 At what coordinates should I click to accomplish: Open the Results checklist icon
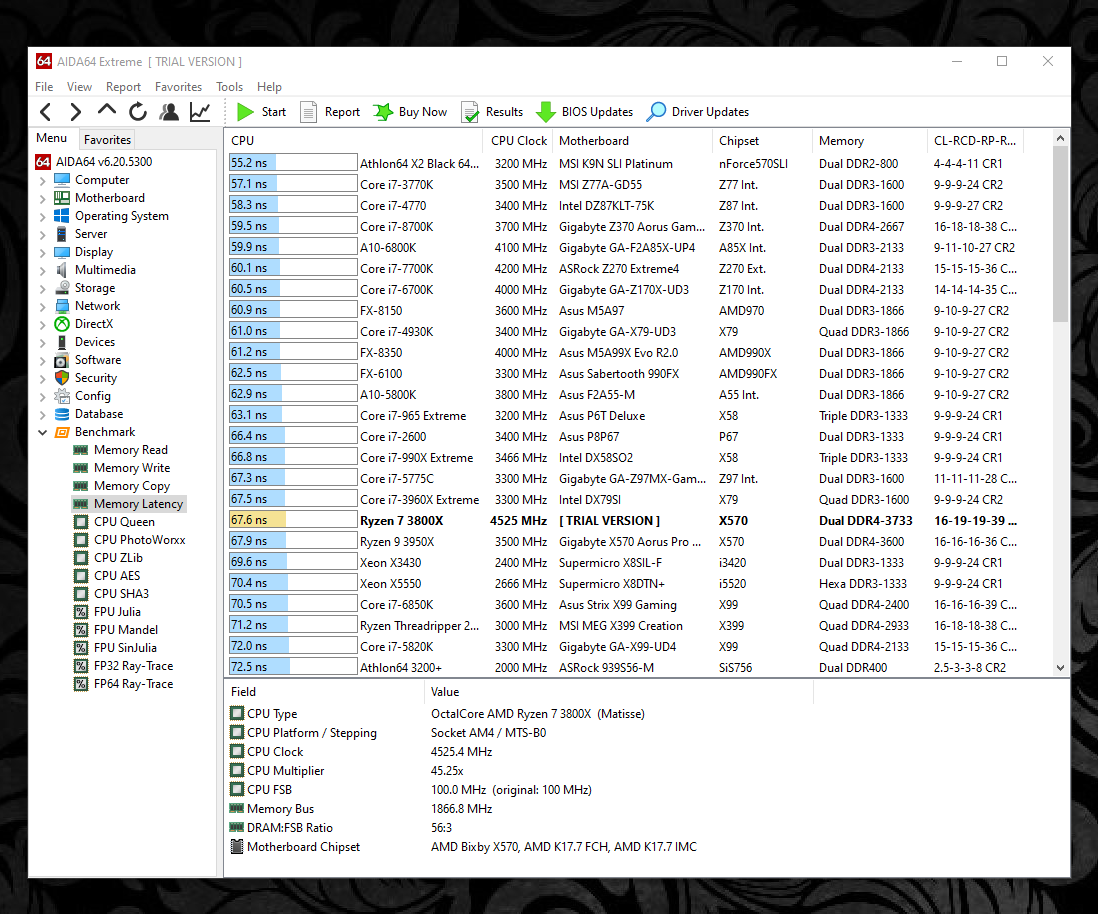pos(470,111)
